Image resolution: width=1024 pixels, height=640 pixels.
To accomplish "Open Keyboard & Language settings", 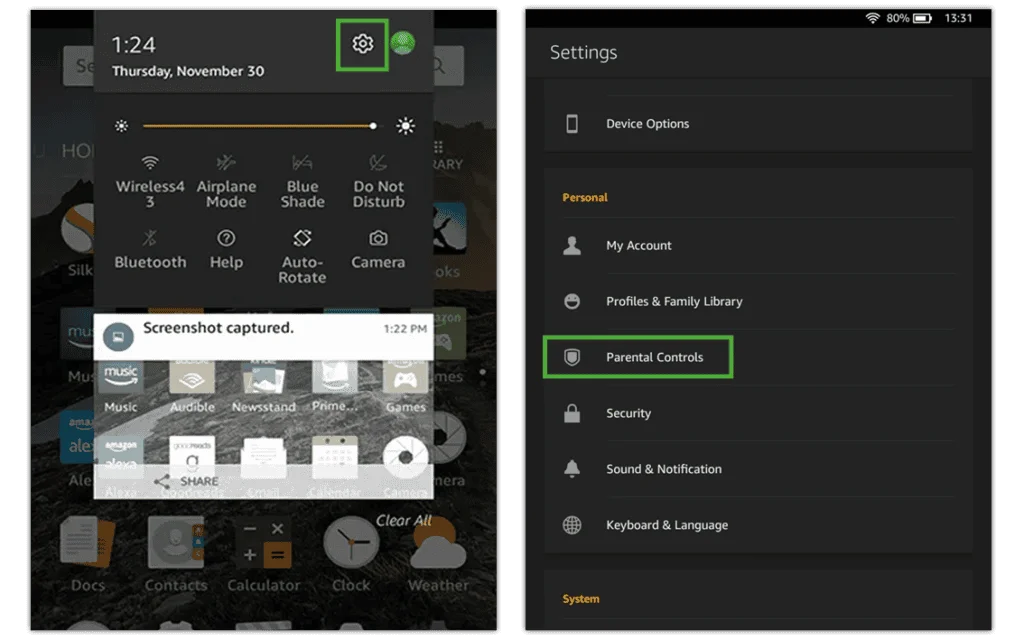I will pos(758,525).
